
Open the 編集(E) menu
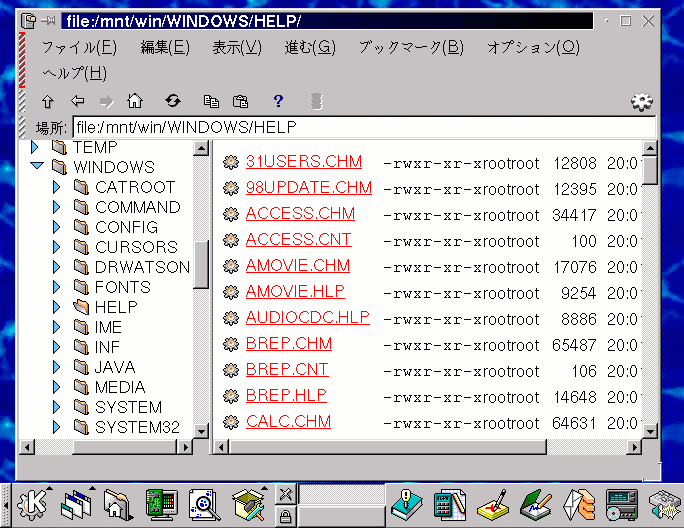tap(165, 47)
